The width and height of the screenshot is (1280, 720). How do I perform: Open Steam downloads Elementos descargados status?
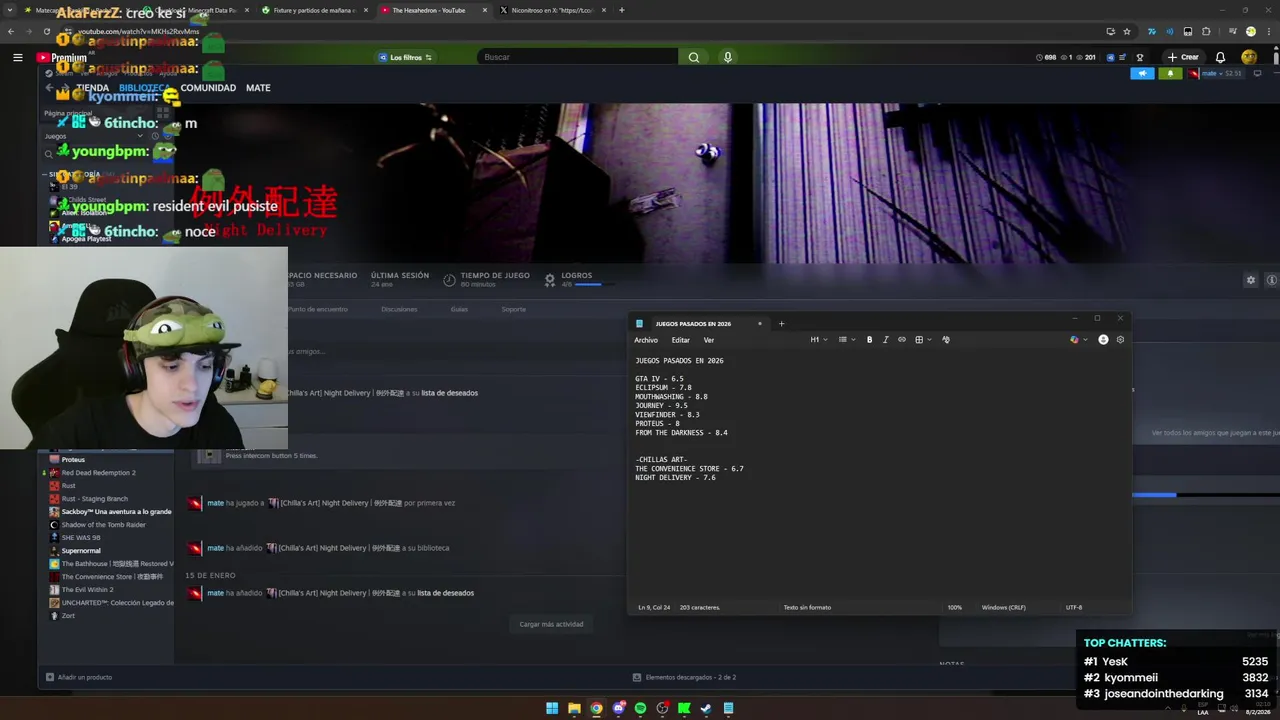pyautogui.click(x=685, y=677)
